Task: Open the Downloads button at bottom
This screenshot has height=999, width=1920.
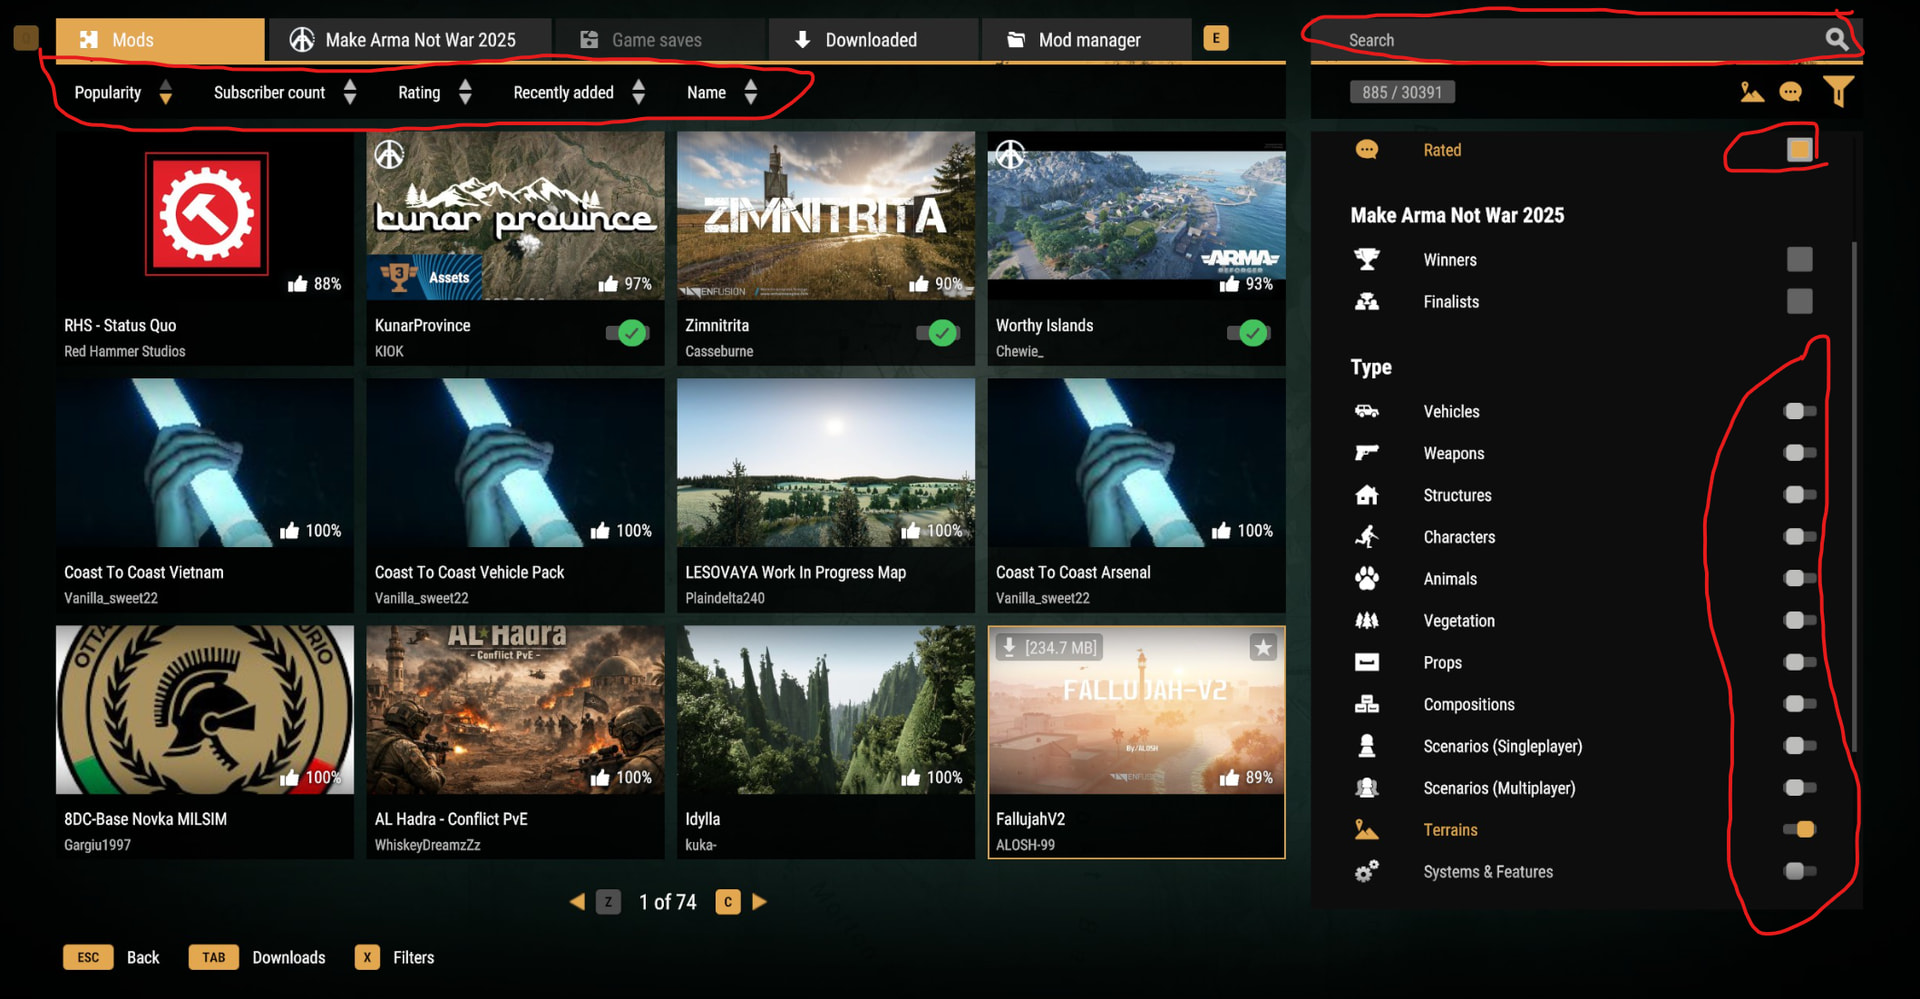Action: 288,958
